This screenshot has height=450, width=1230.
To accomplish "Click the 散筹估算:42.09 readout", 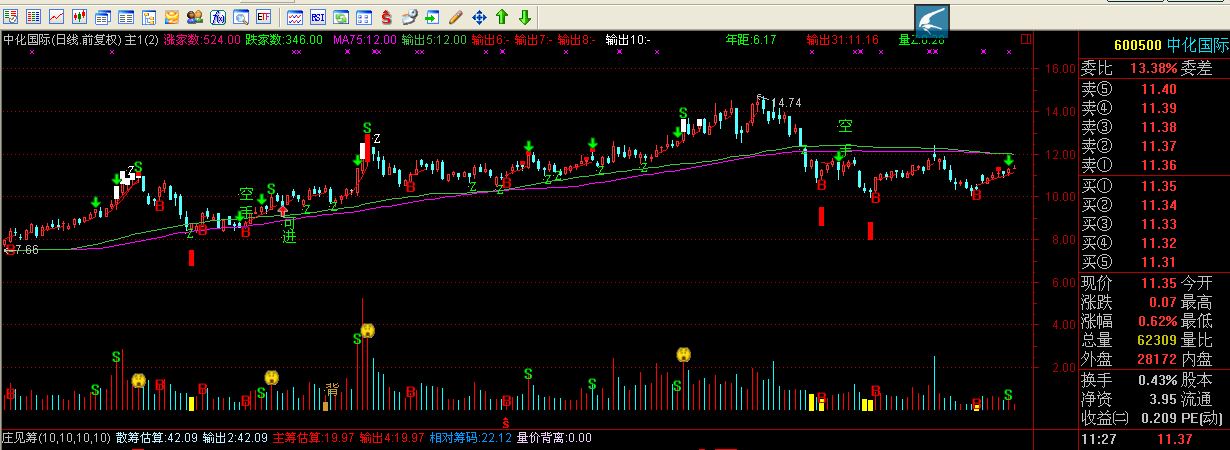I will tap(157, 438).
